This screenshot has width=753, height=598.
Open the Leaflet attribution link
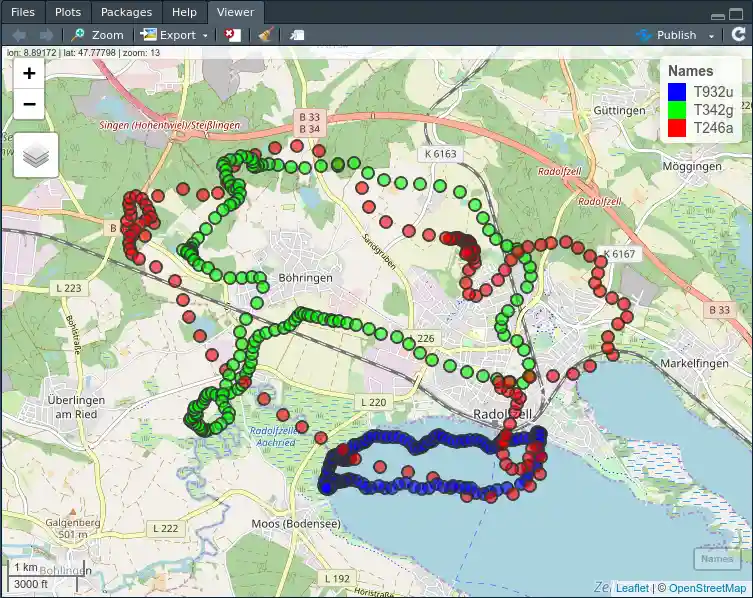pos(632,588)
